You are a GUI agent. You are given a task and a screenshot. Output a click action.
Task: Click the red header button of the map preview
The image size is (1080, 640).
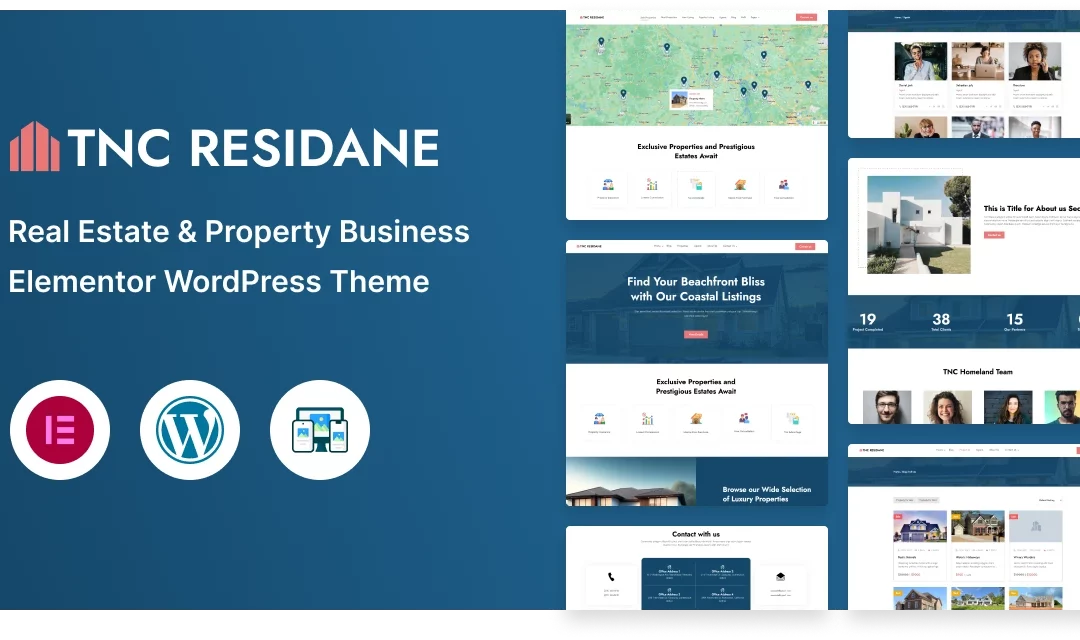click(806, 17)
